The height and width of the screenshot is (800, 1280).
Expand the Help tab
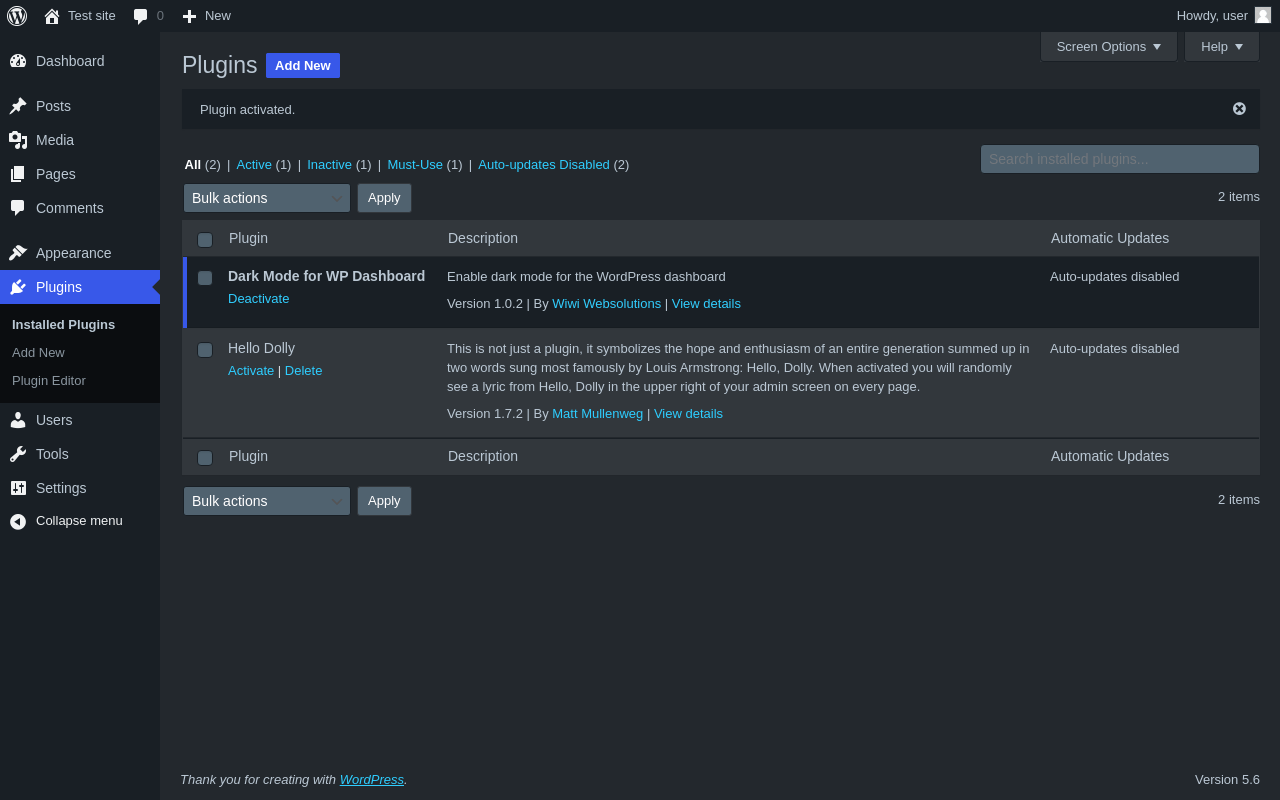pyautogui.click(x=1222, y=46)
